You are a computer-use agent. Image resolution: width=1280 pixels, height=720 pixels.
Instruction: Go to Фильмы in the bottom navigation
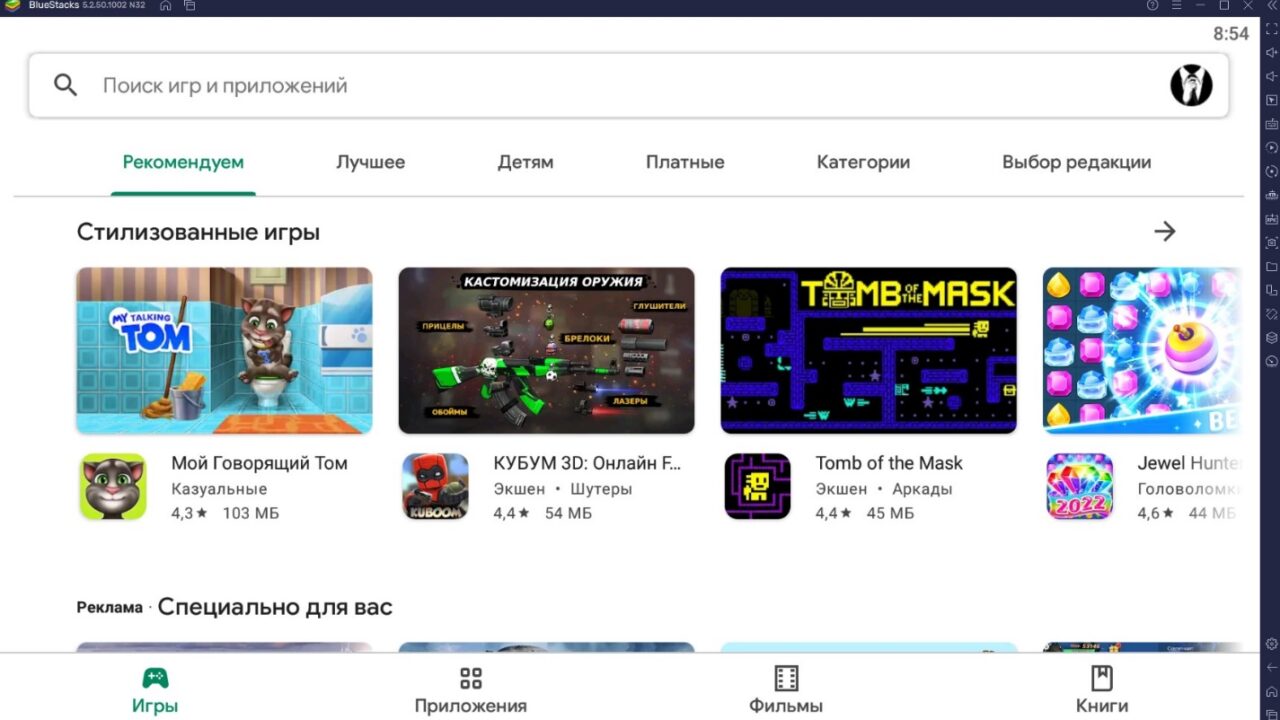(785, 690)
